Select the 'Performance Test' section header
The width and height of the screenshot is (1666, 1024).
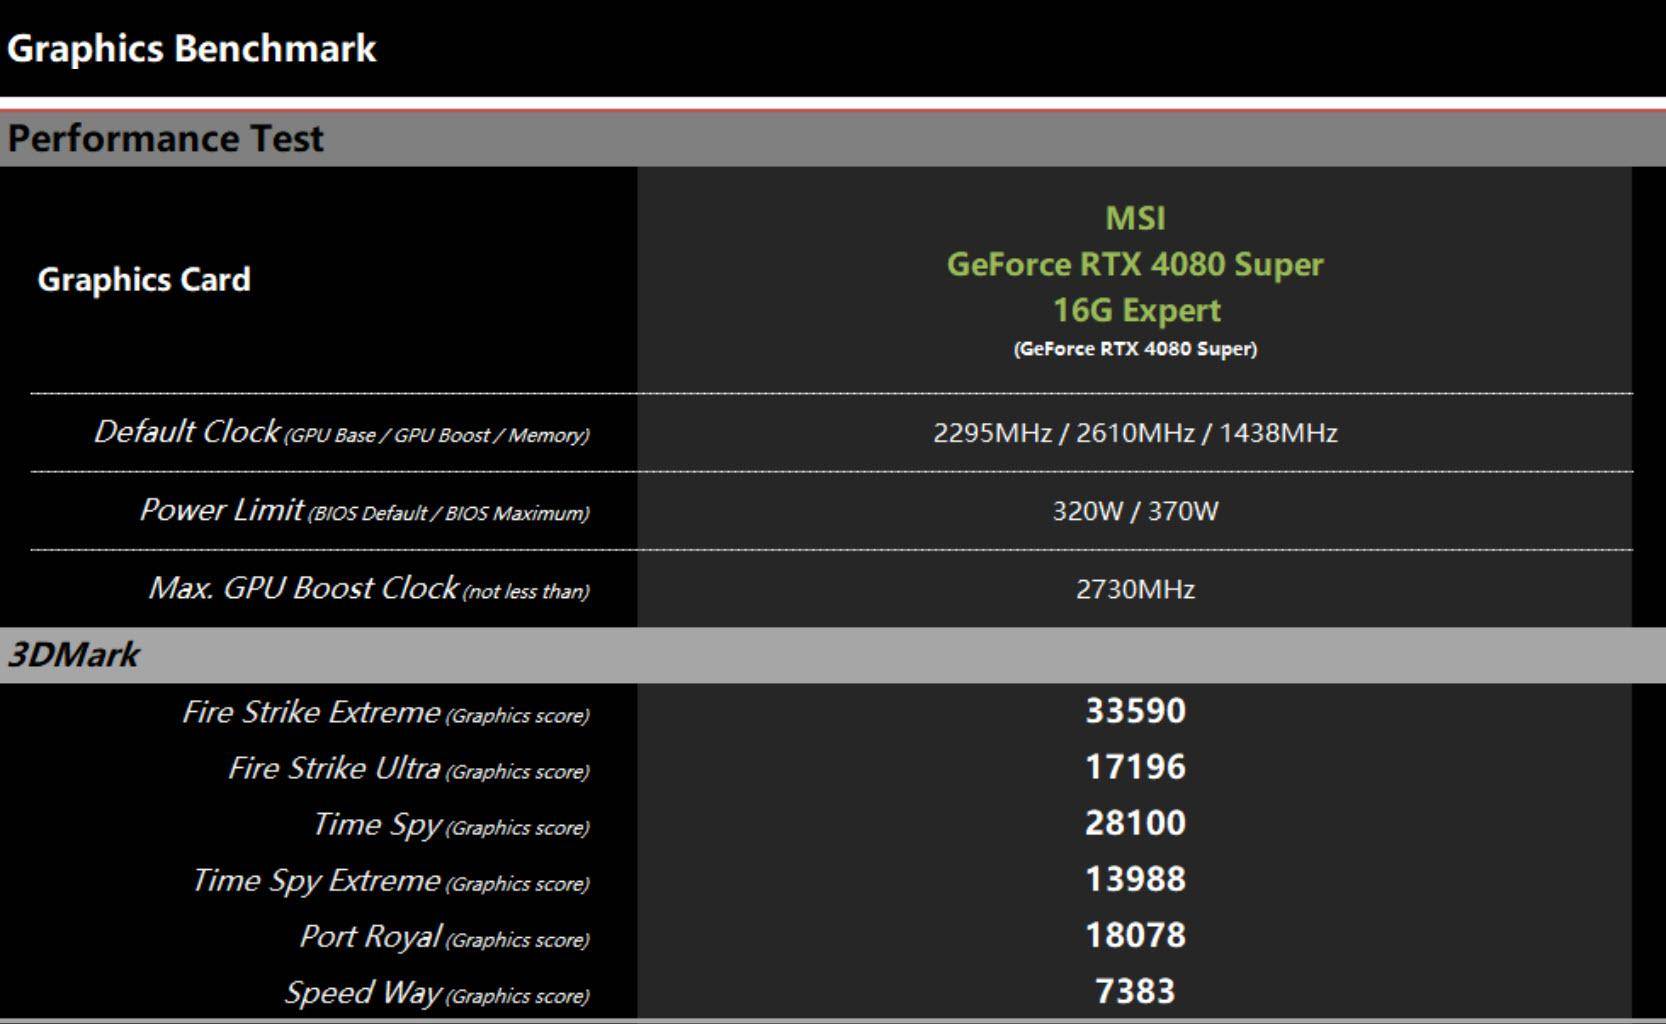[165, 138]
